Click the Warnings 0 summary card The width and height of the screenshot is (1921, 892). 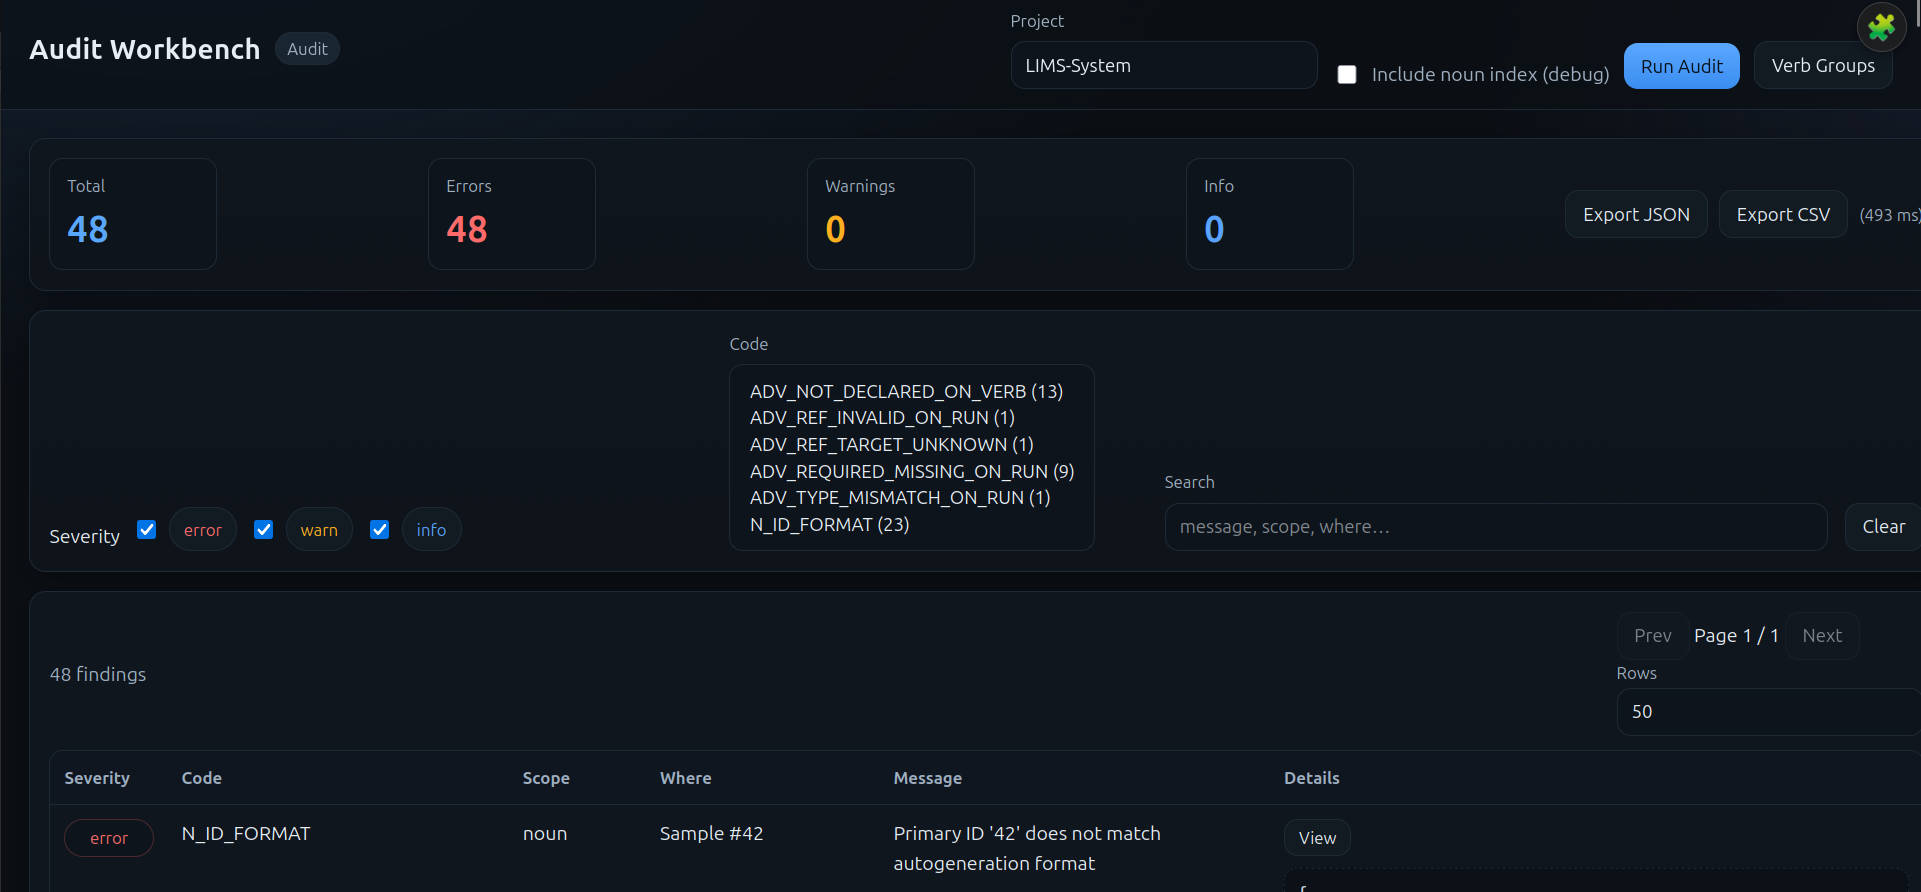pos(891,214)
